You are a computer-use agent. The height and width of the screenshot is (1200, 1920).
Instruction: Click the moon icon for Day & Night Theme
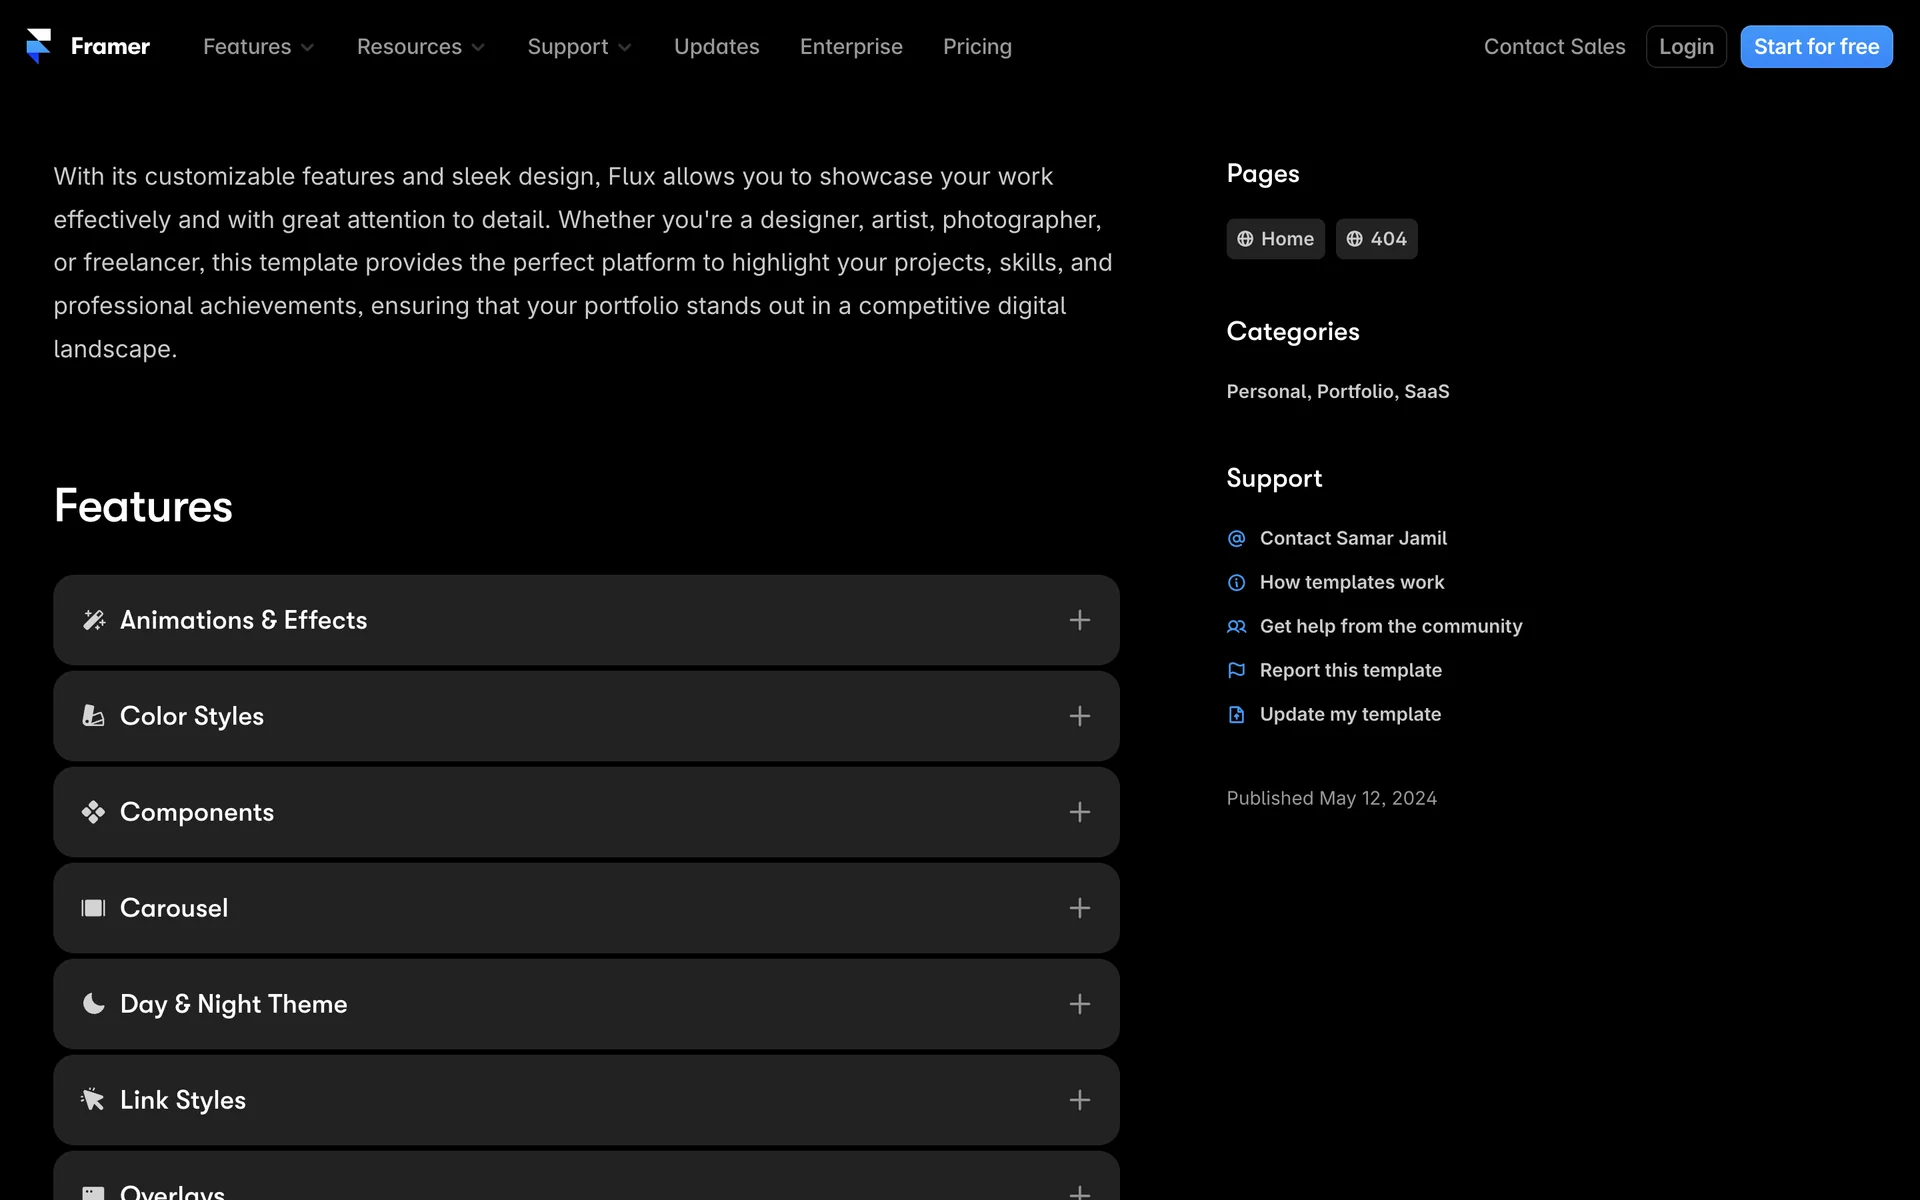click(x=93, y=1004)
